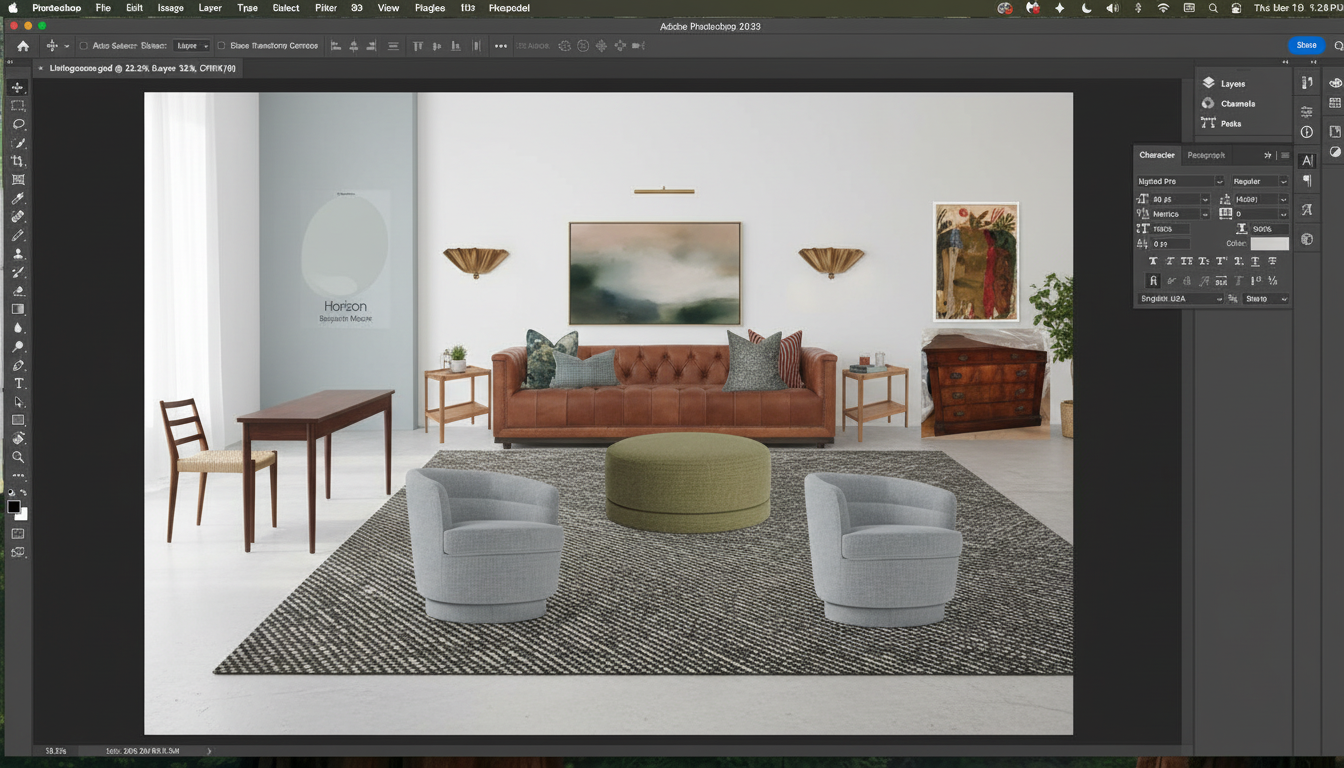
Task: Toggle faux bold text style button
Action: click(x=1152, y=261)
